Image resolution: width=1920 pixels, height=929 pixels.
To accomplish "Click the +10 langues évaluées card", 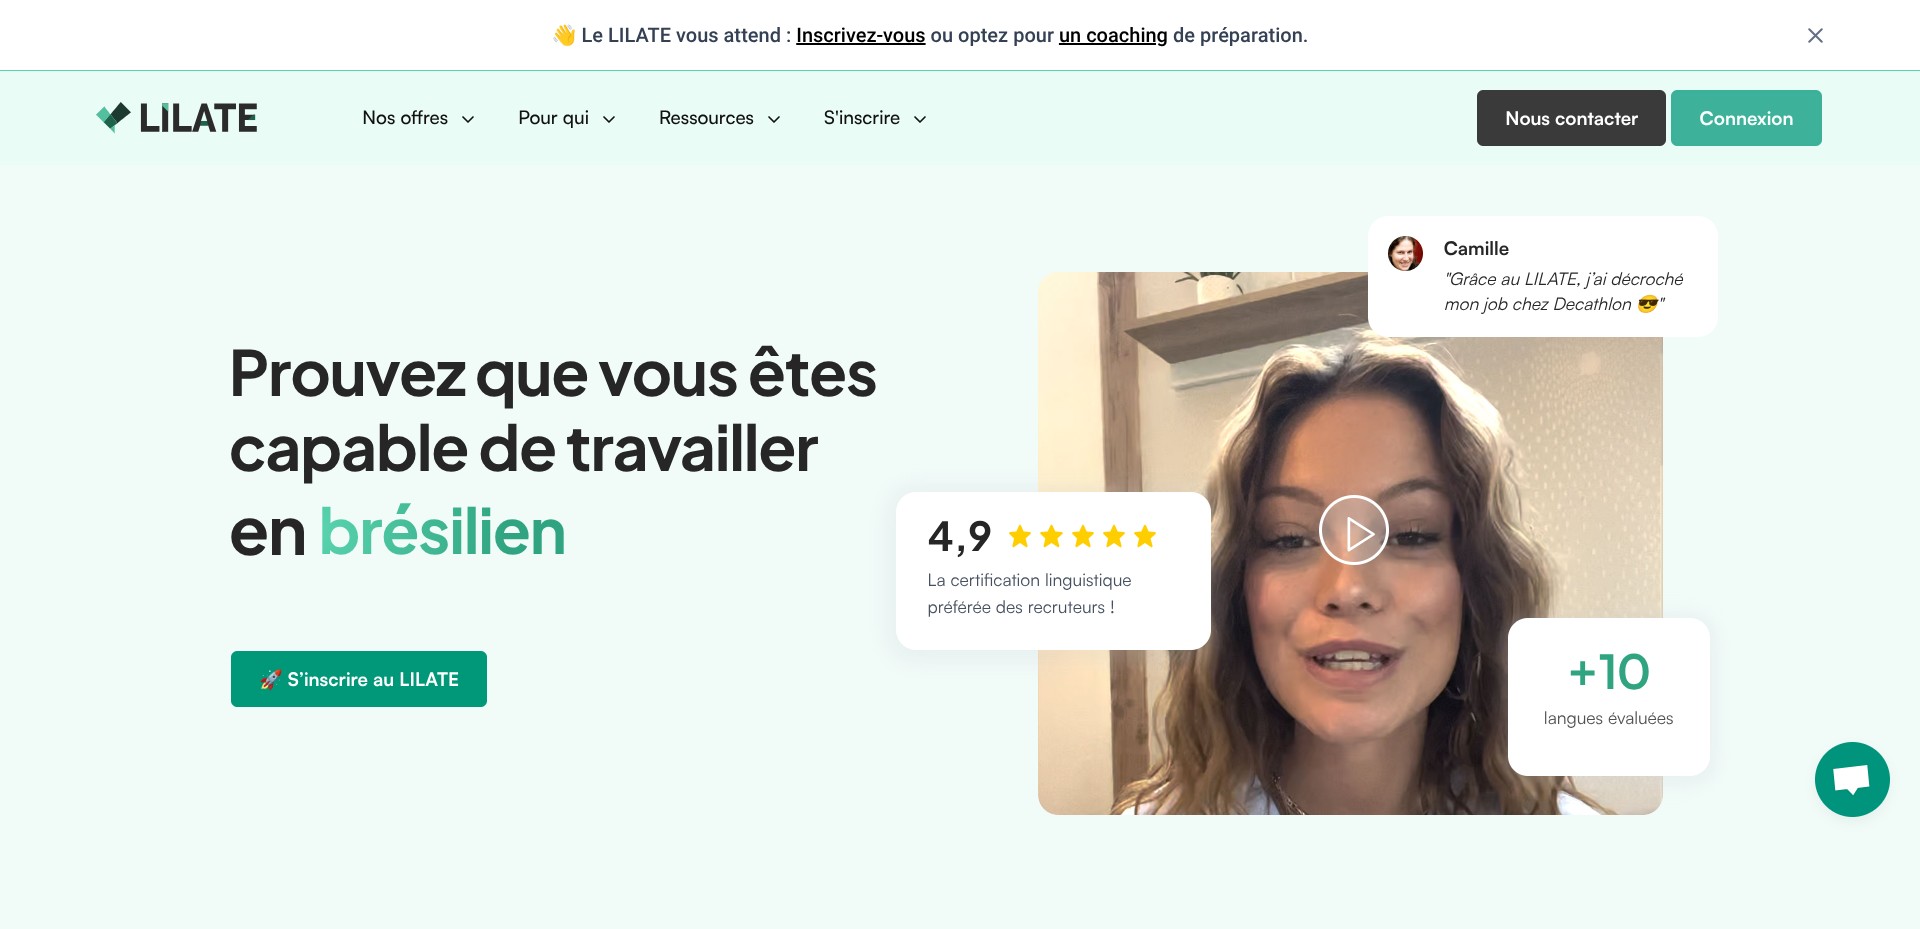I will coord(1608,696).
